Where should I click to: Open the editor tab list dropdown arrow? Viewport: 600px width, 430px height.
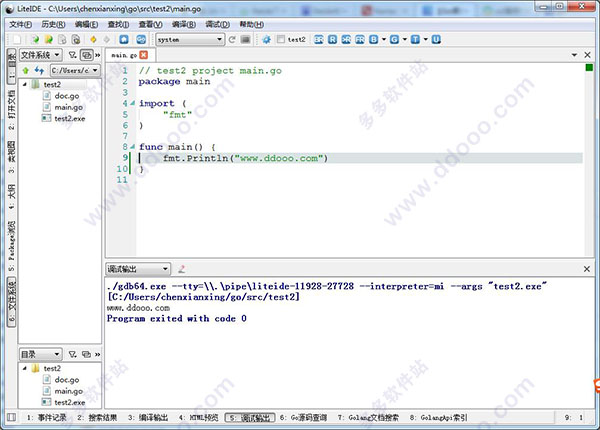click(x=574, y=55)
